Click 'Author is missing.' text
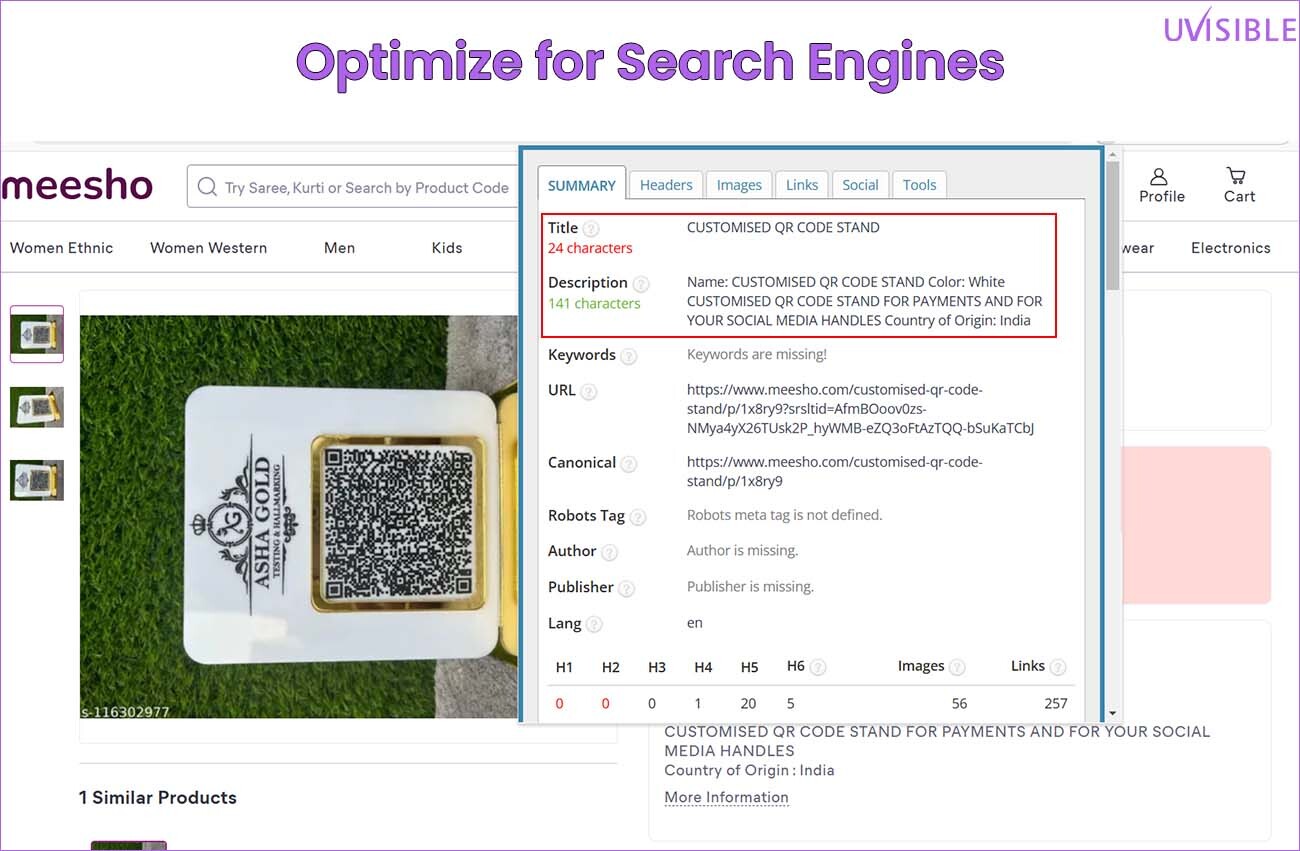The width and height of the screenshot is (1300, 851). (x=743, y=550)
